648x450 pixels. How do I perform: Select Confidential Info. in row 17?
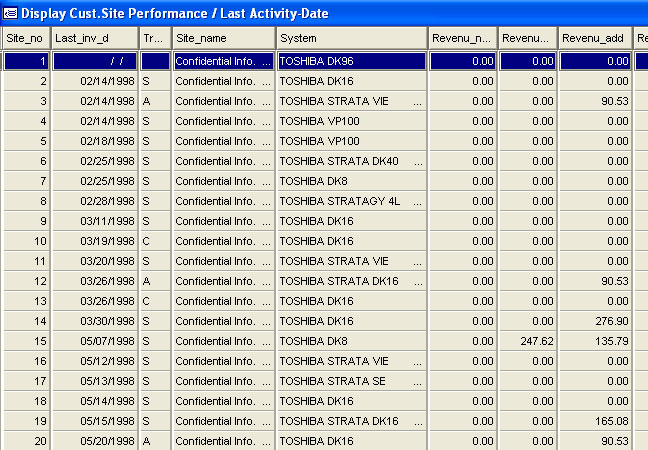coord(224,381)
